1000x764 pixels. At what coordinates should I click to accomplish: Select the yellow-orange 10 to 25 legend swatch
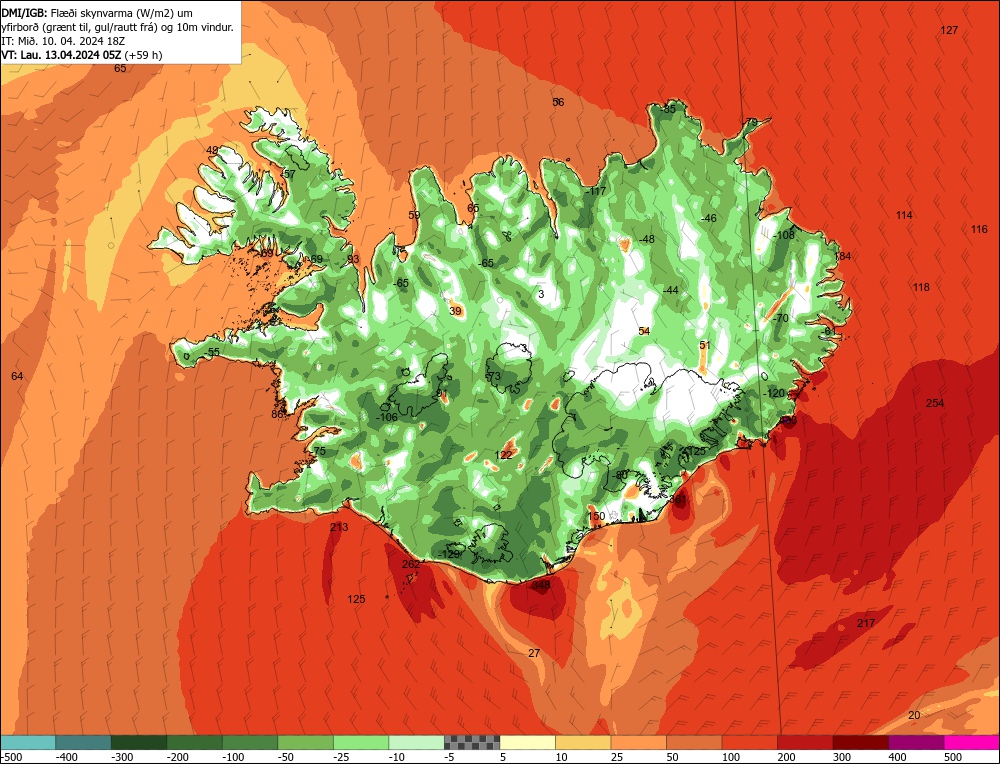(x=583, y=742)
